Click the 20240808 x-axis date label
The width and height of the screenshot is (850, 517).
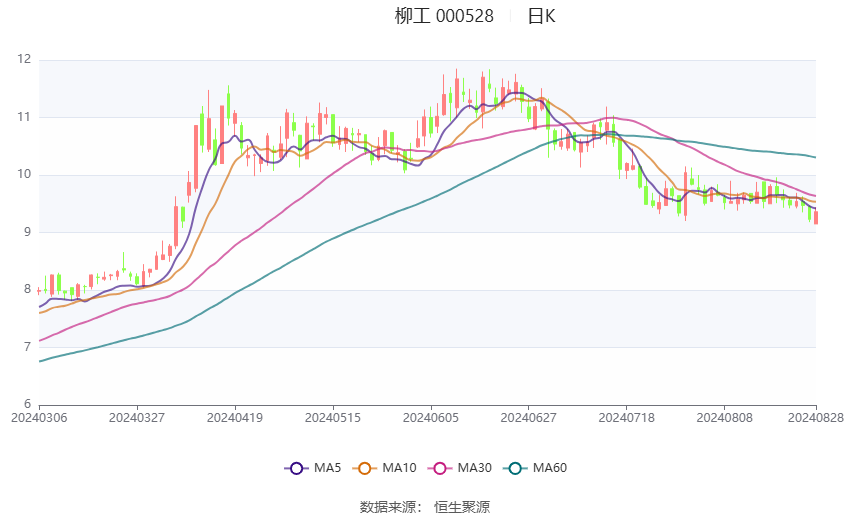[724, 418]
